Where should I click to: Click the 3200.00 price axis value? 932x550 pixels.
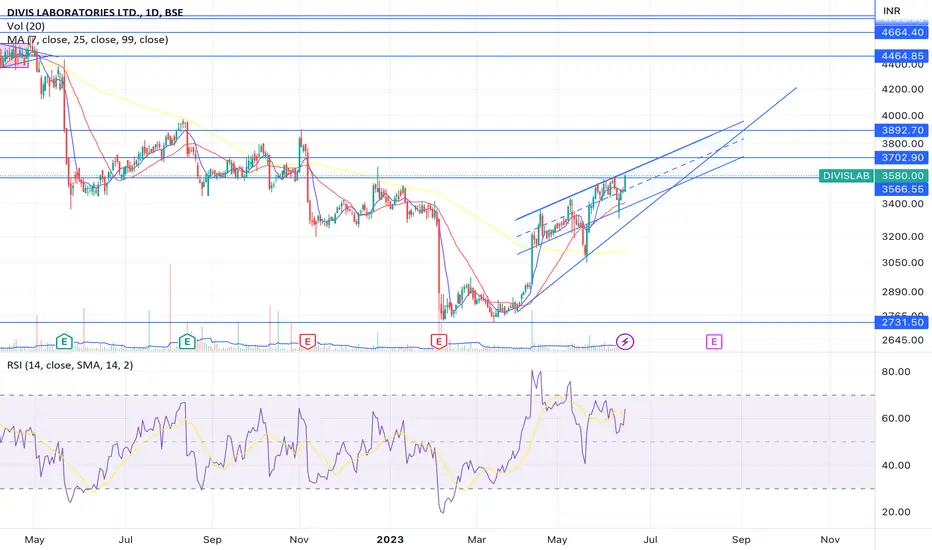902,237
